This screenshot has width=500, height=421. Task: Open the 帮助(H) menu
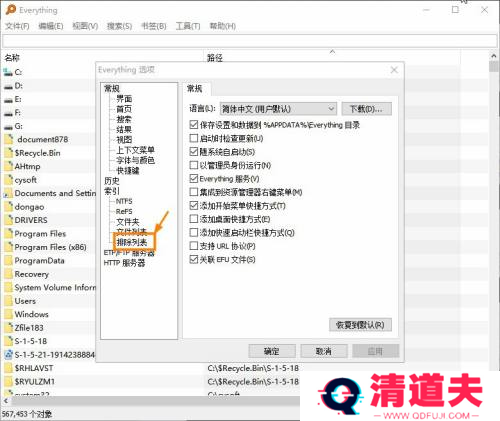222,26
